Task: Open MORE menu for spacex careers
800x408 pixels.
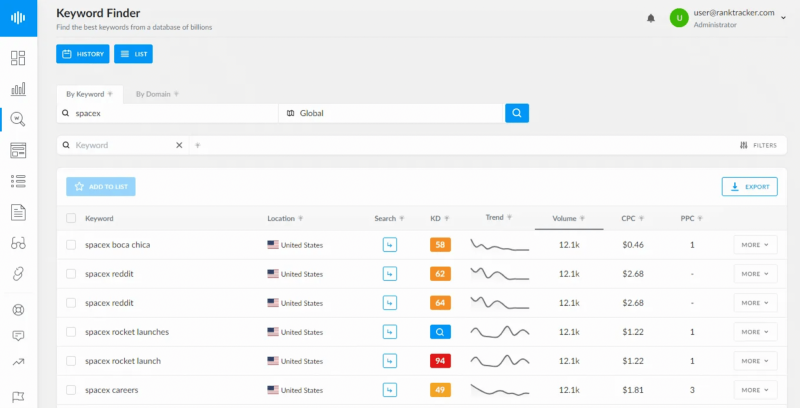Action: 755,390
